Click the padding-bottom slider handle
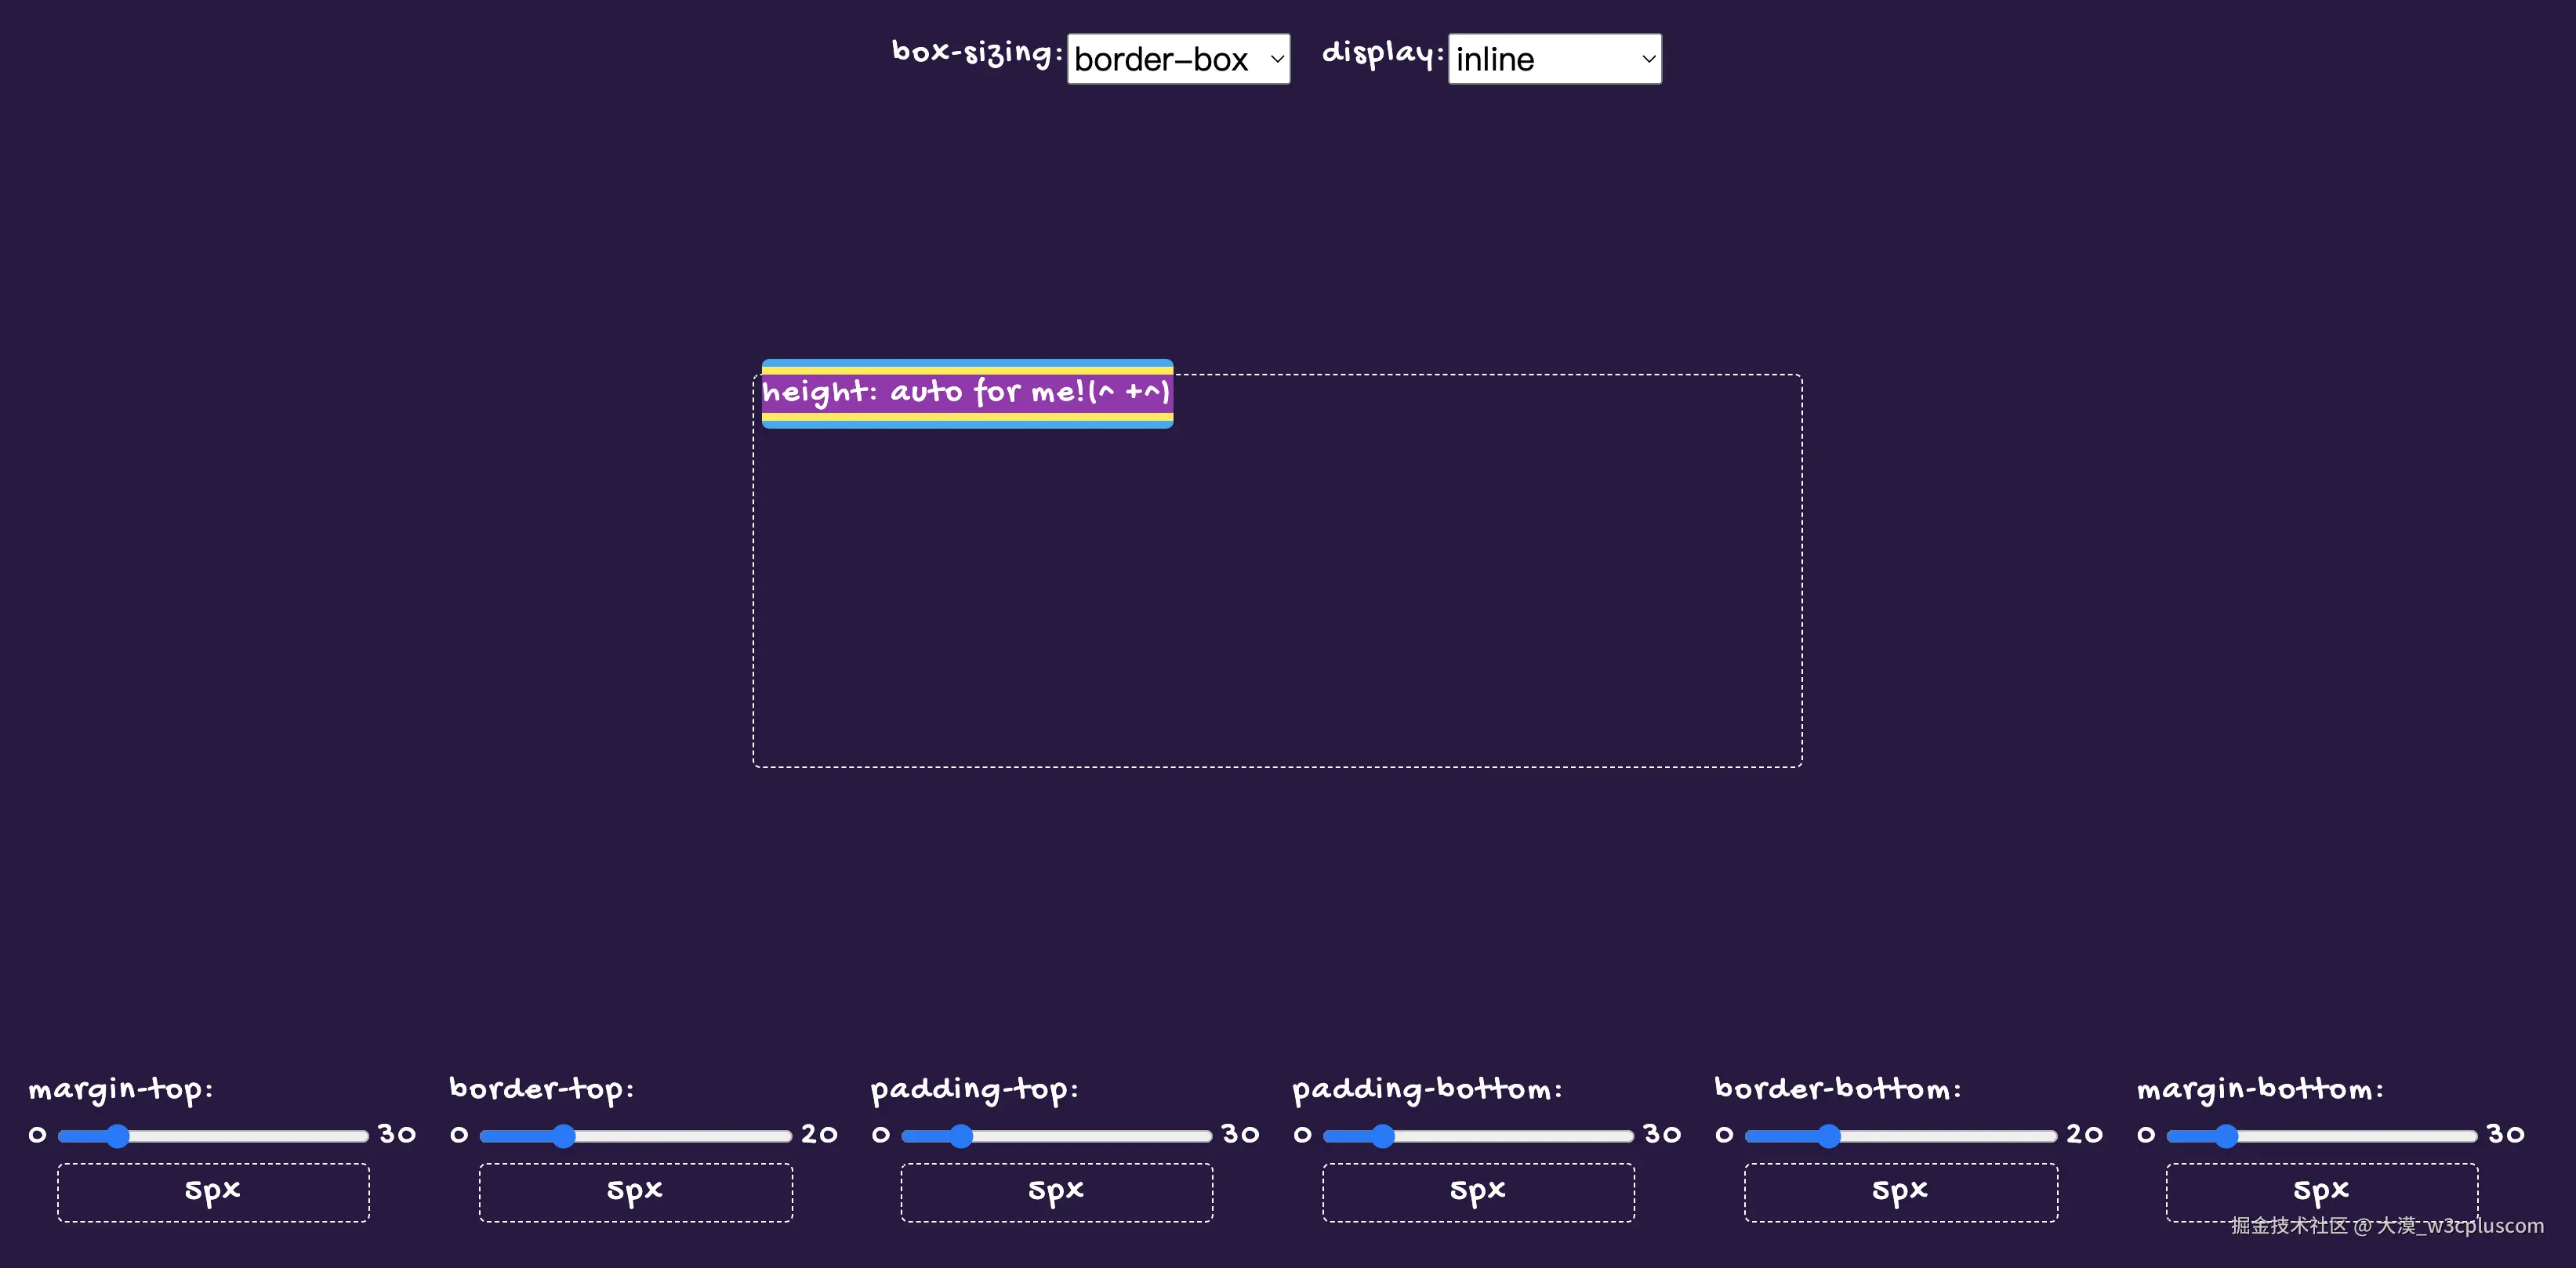This screenshot has width=2576, height=1268. point(1382,1136)
